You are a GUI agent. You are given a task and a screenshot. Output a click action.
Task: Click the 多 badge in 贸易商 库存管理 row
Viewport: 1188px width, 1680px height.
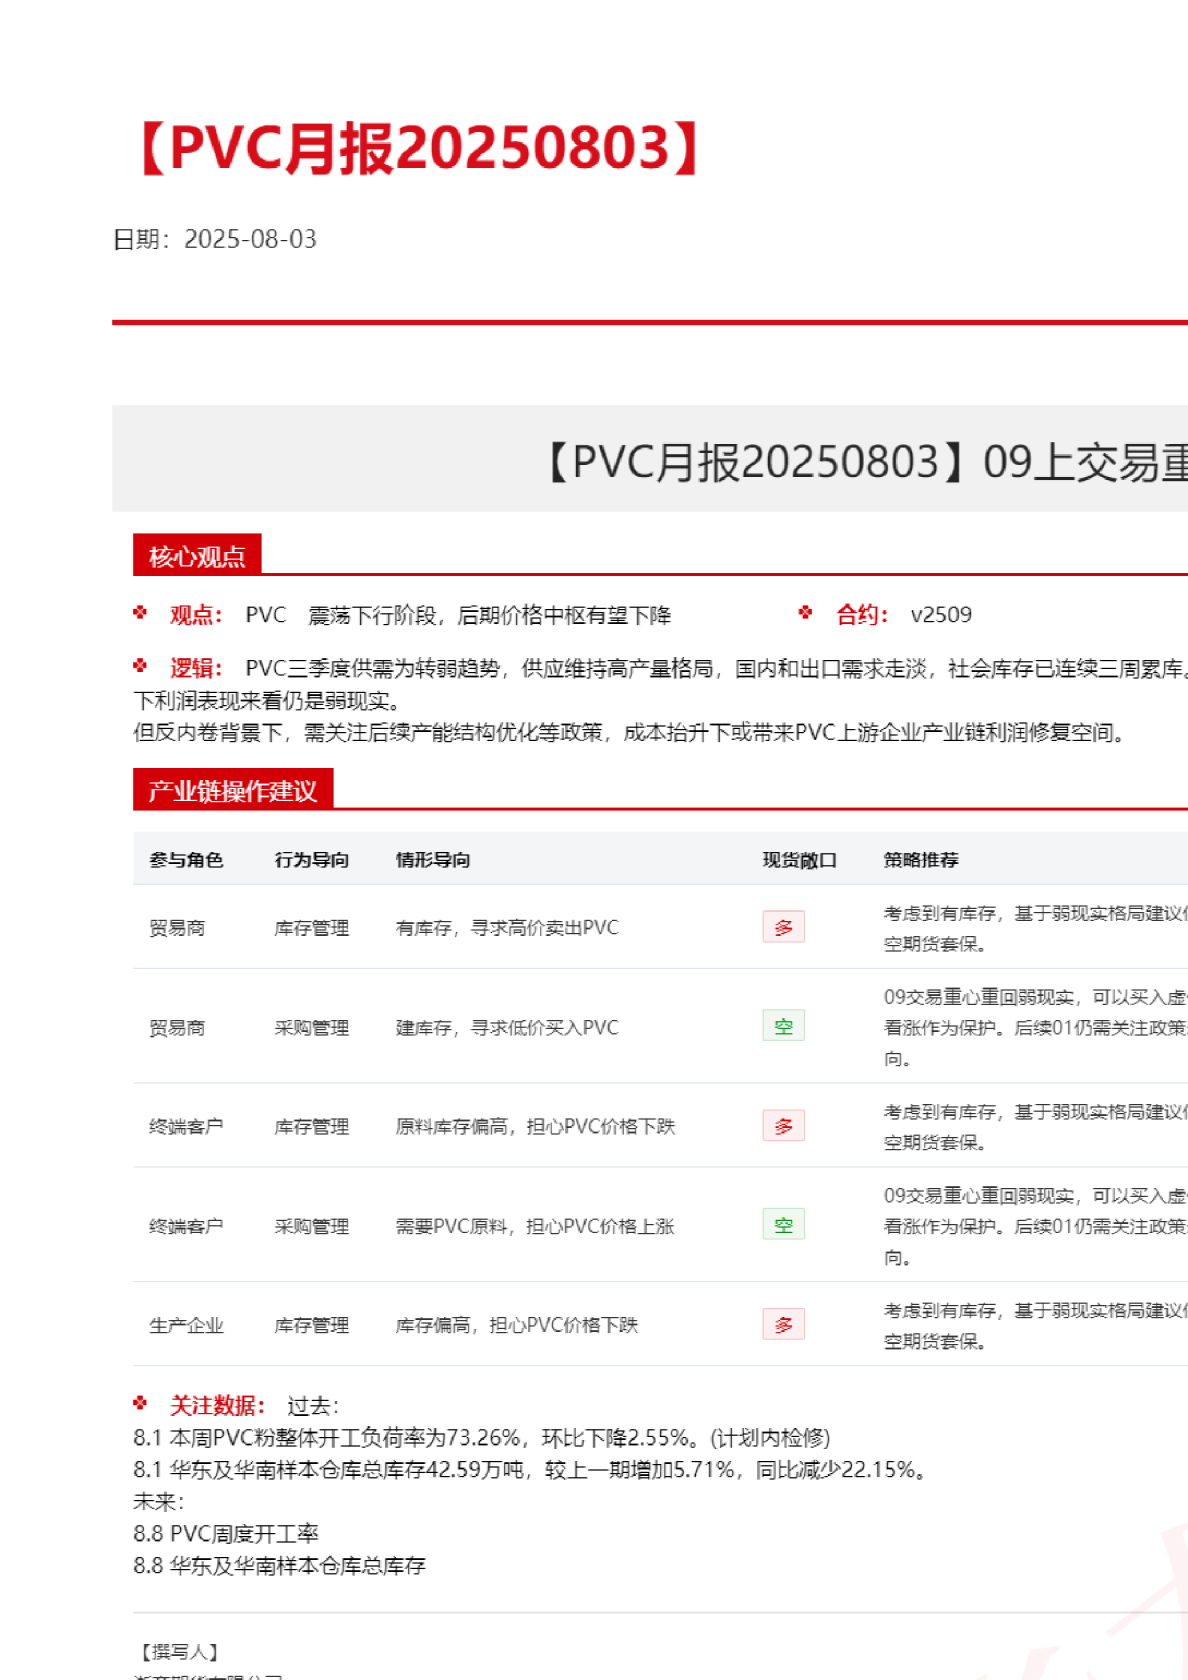coord(783,927)
